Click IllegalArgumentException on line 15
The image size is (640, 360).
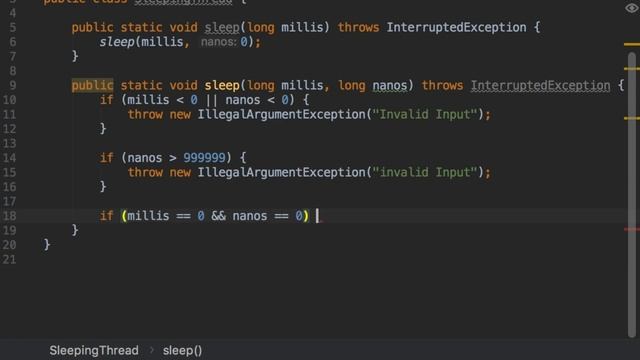point(281,172)
